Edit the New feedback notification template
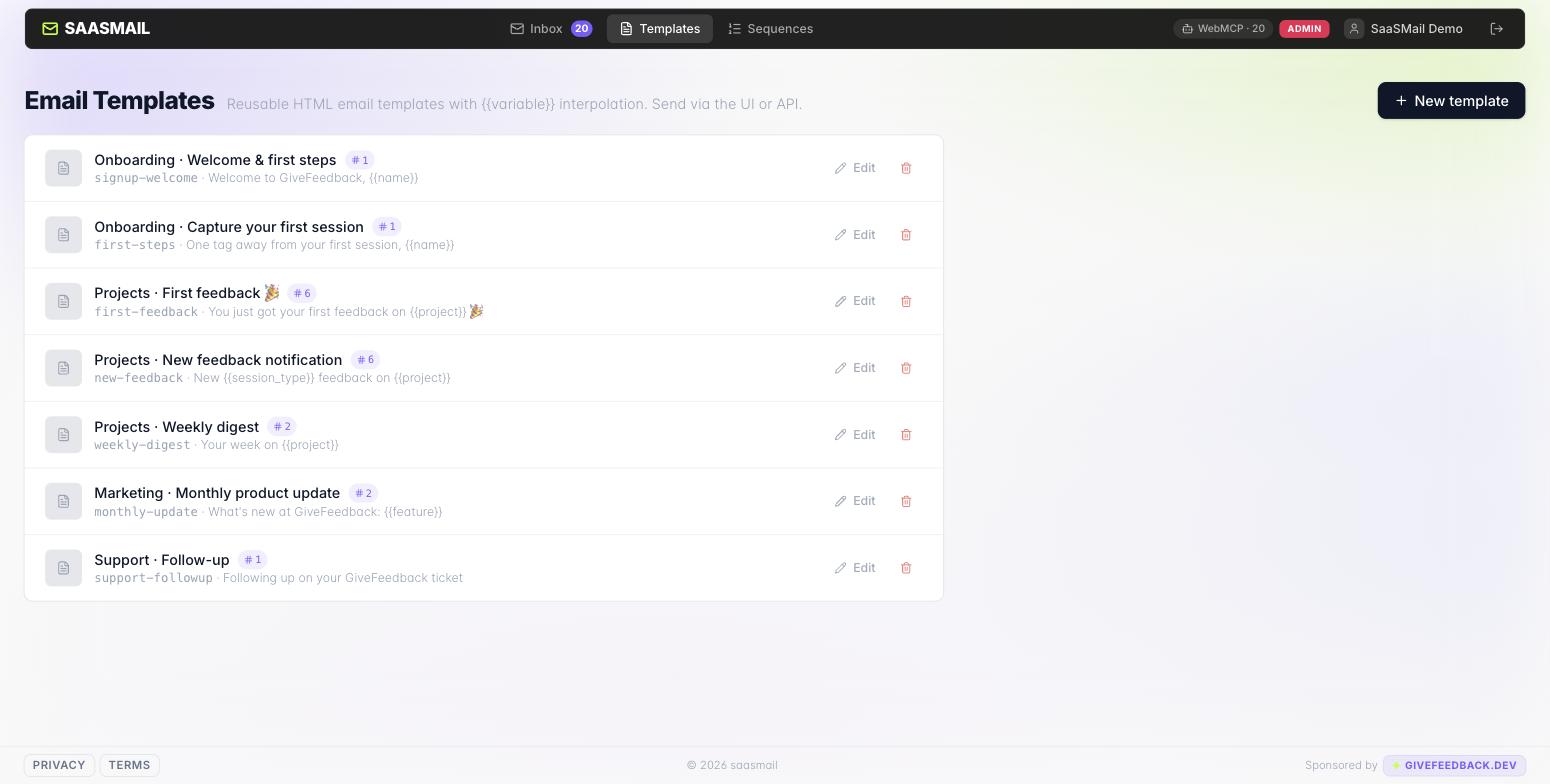This screenshot has height=784, width=1550. (855, 368)
